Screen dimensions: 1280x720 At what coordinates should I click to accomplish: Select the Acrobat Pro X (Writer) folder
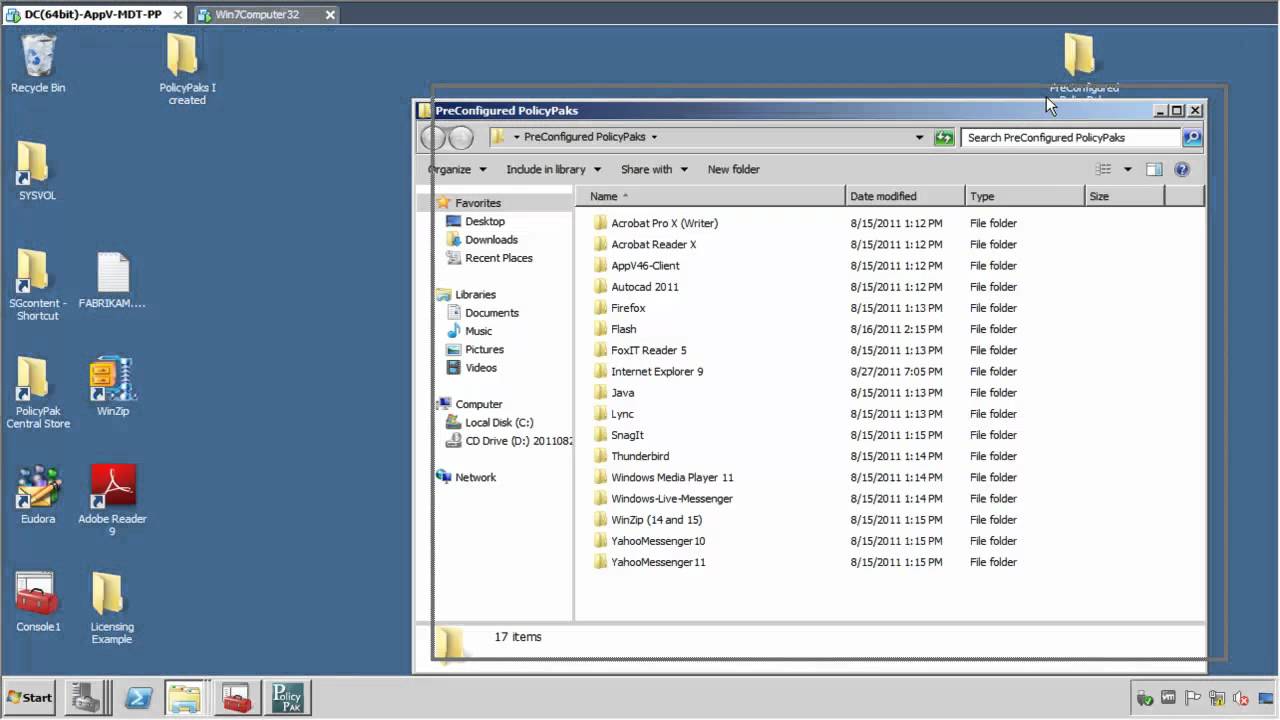pos(664,223)
